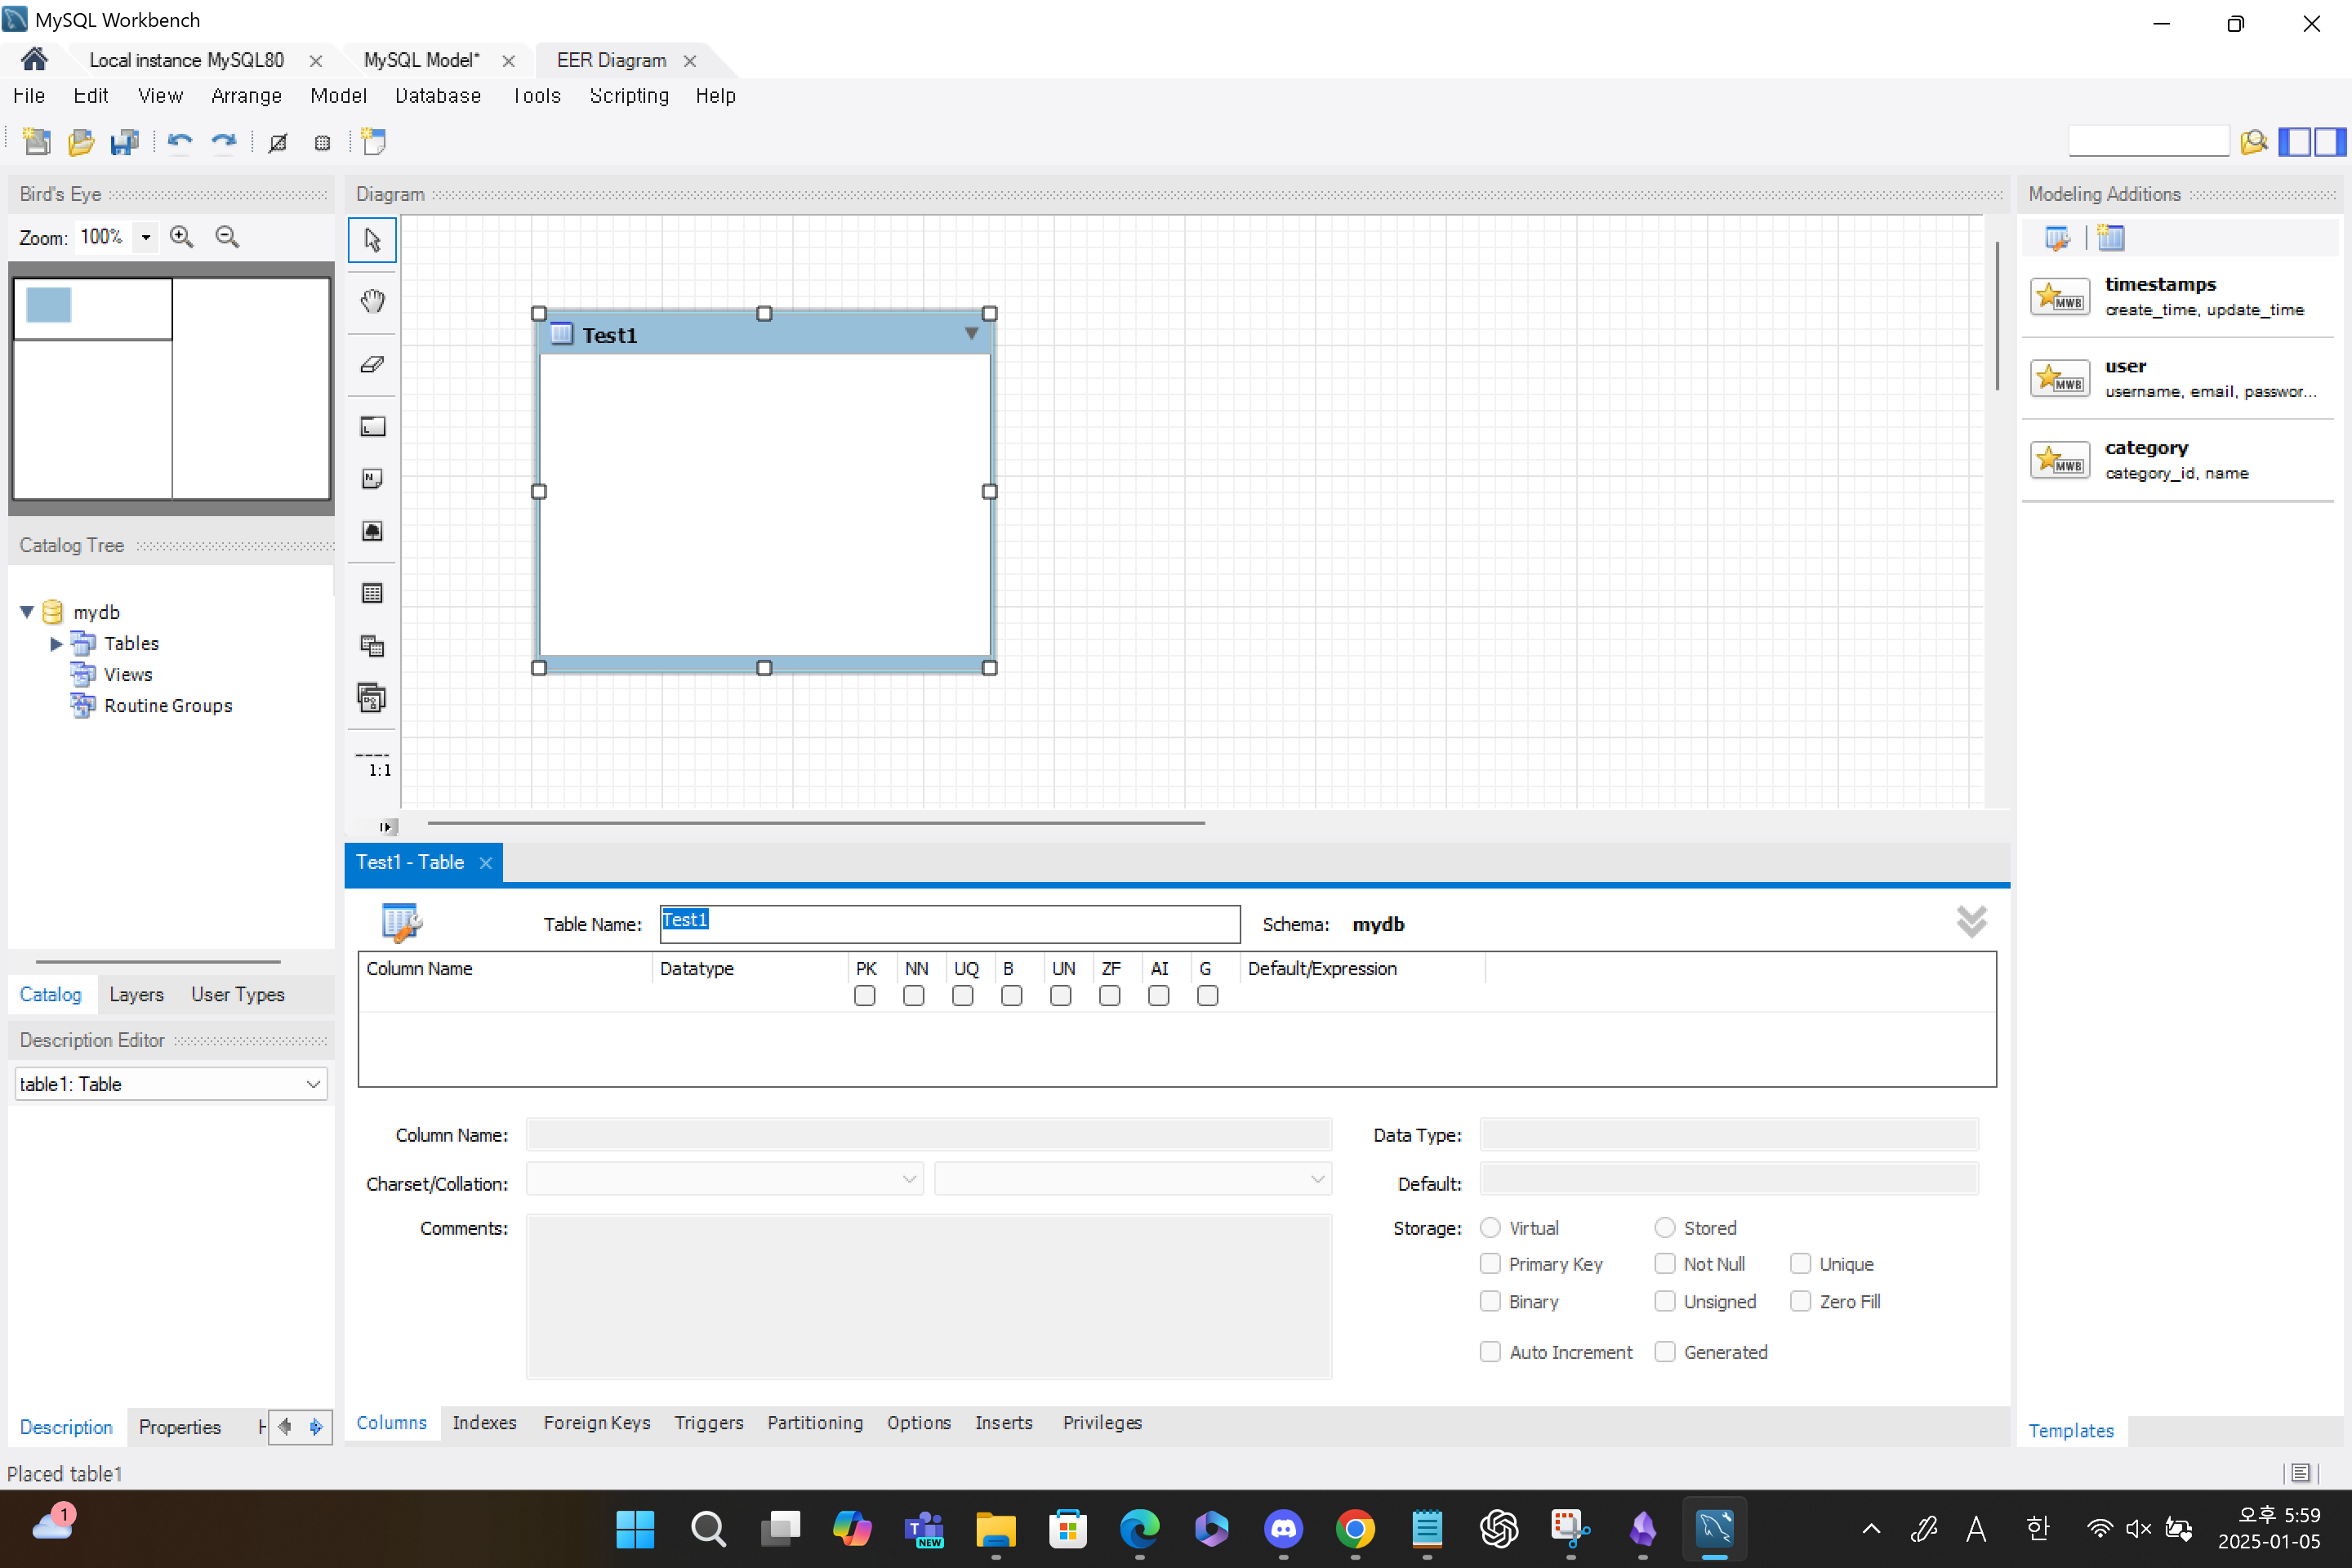Open the Database menu
The width and height of the screenshot is (2352, 1568).
(x=438, y=96)
